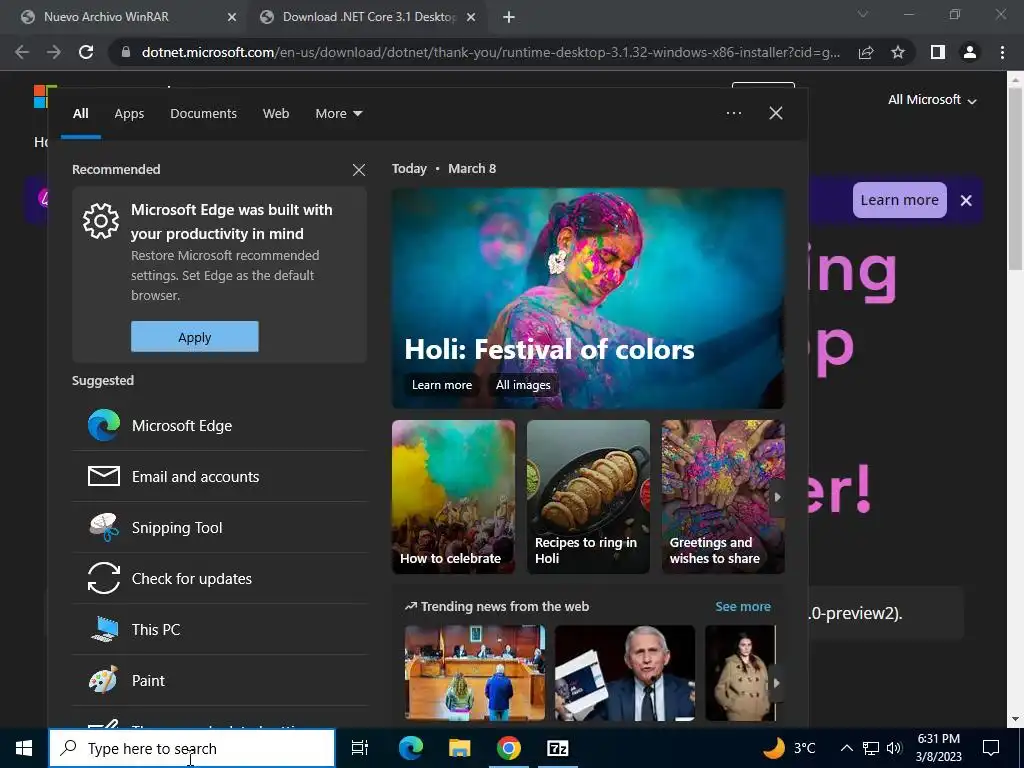
Task: Open Microsoft Edge from the suggested list
Action: (219, 426)
